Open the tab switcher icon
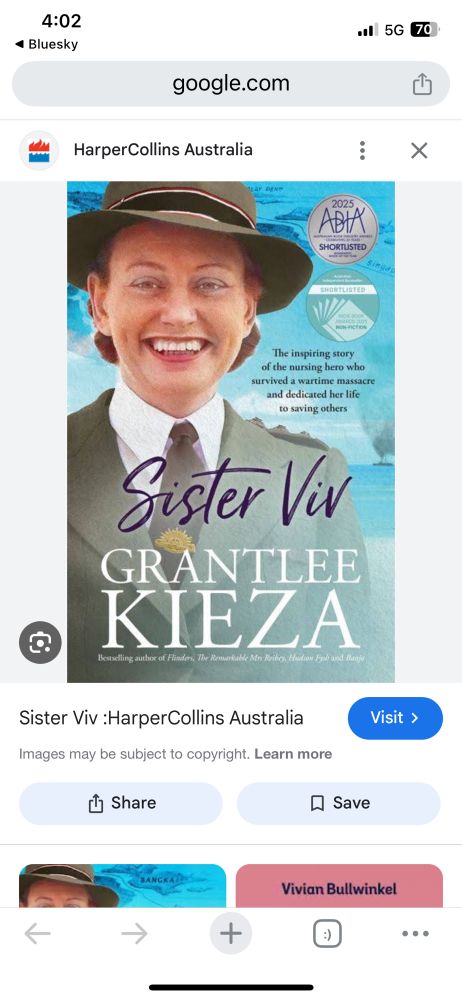The image size is (462, 1000). pos(327,934)
